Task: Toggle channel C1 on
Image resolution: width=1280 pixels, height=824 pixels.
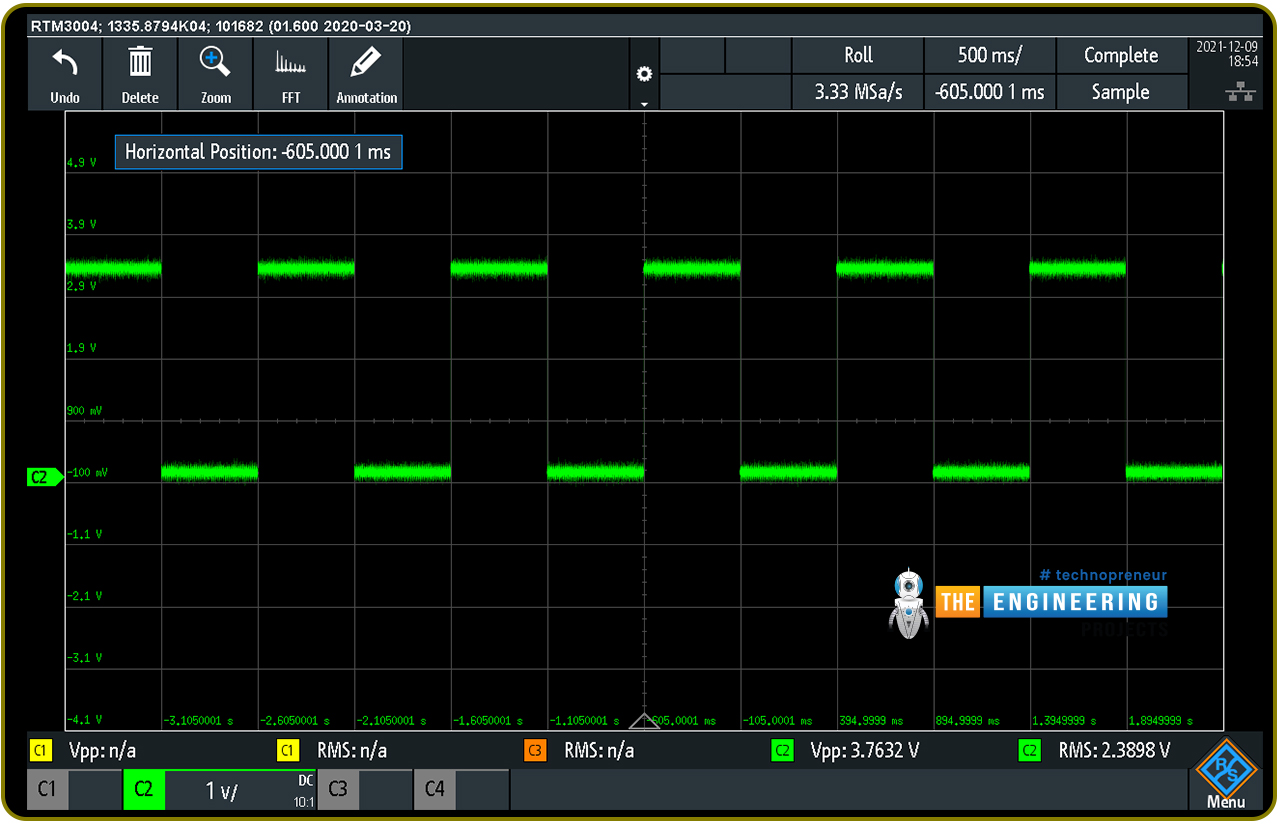Action: (47, 789)
